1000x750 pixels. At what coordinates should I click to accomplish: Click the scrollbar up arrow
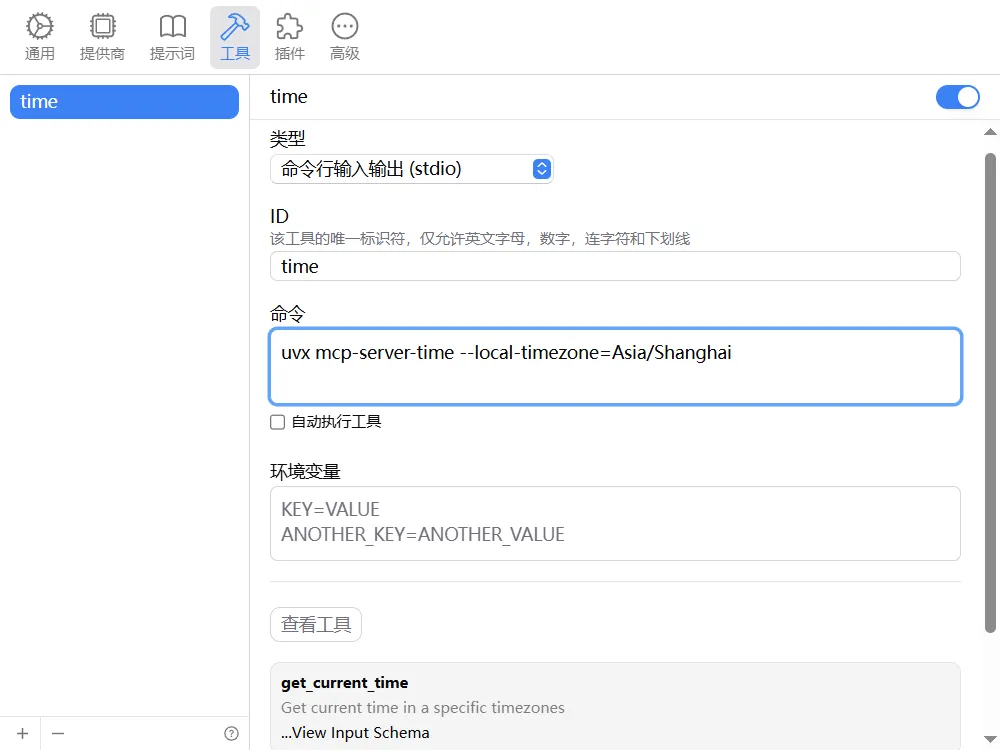990,133
